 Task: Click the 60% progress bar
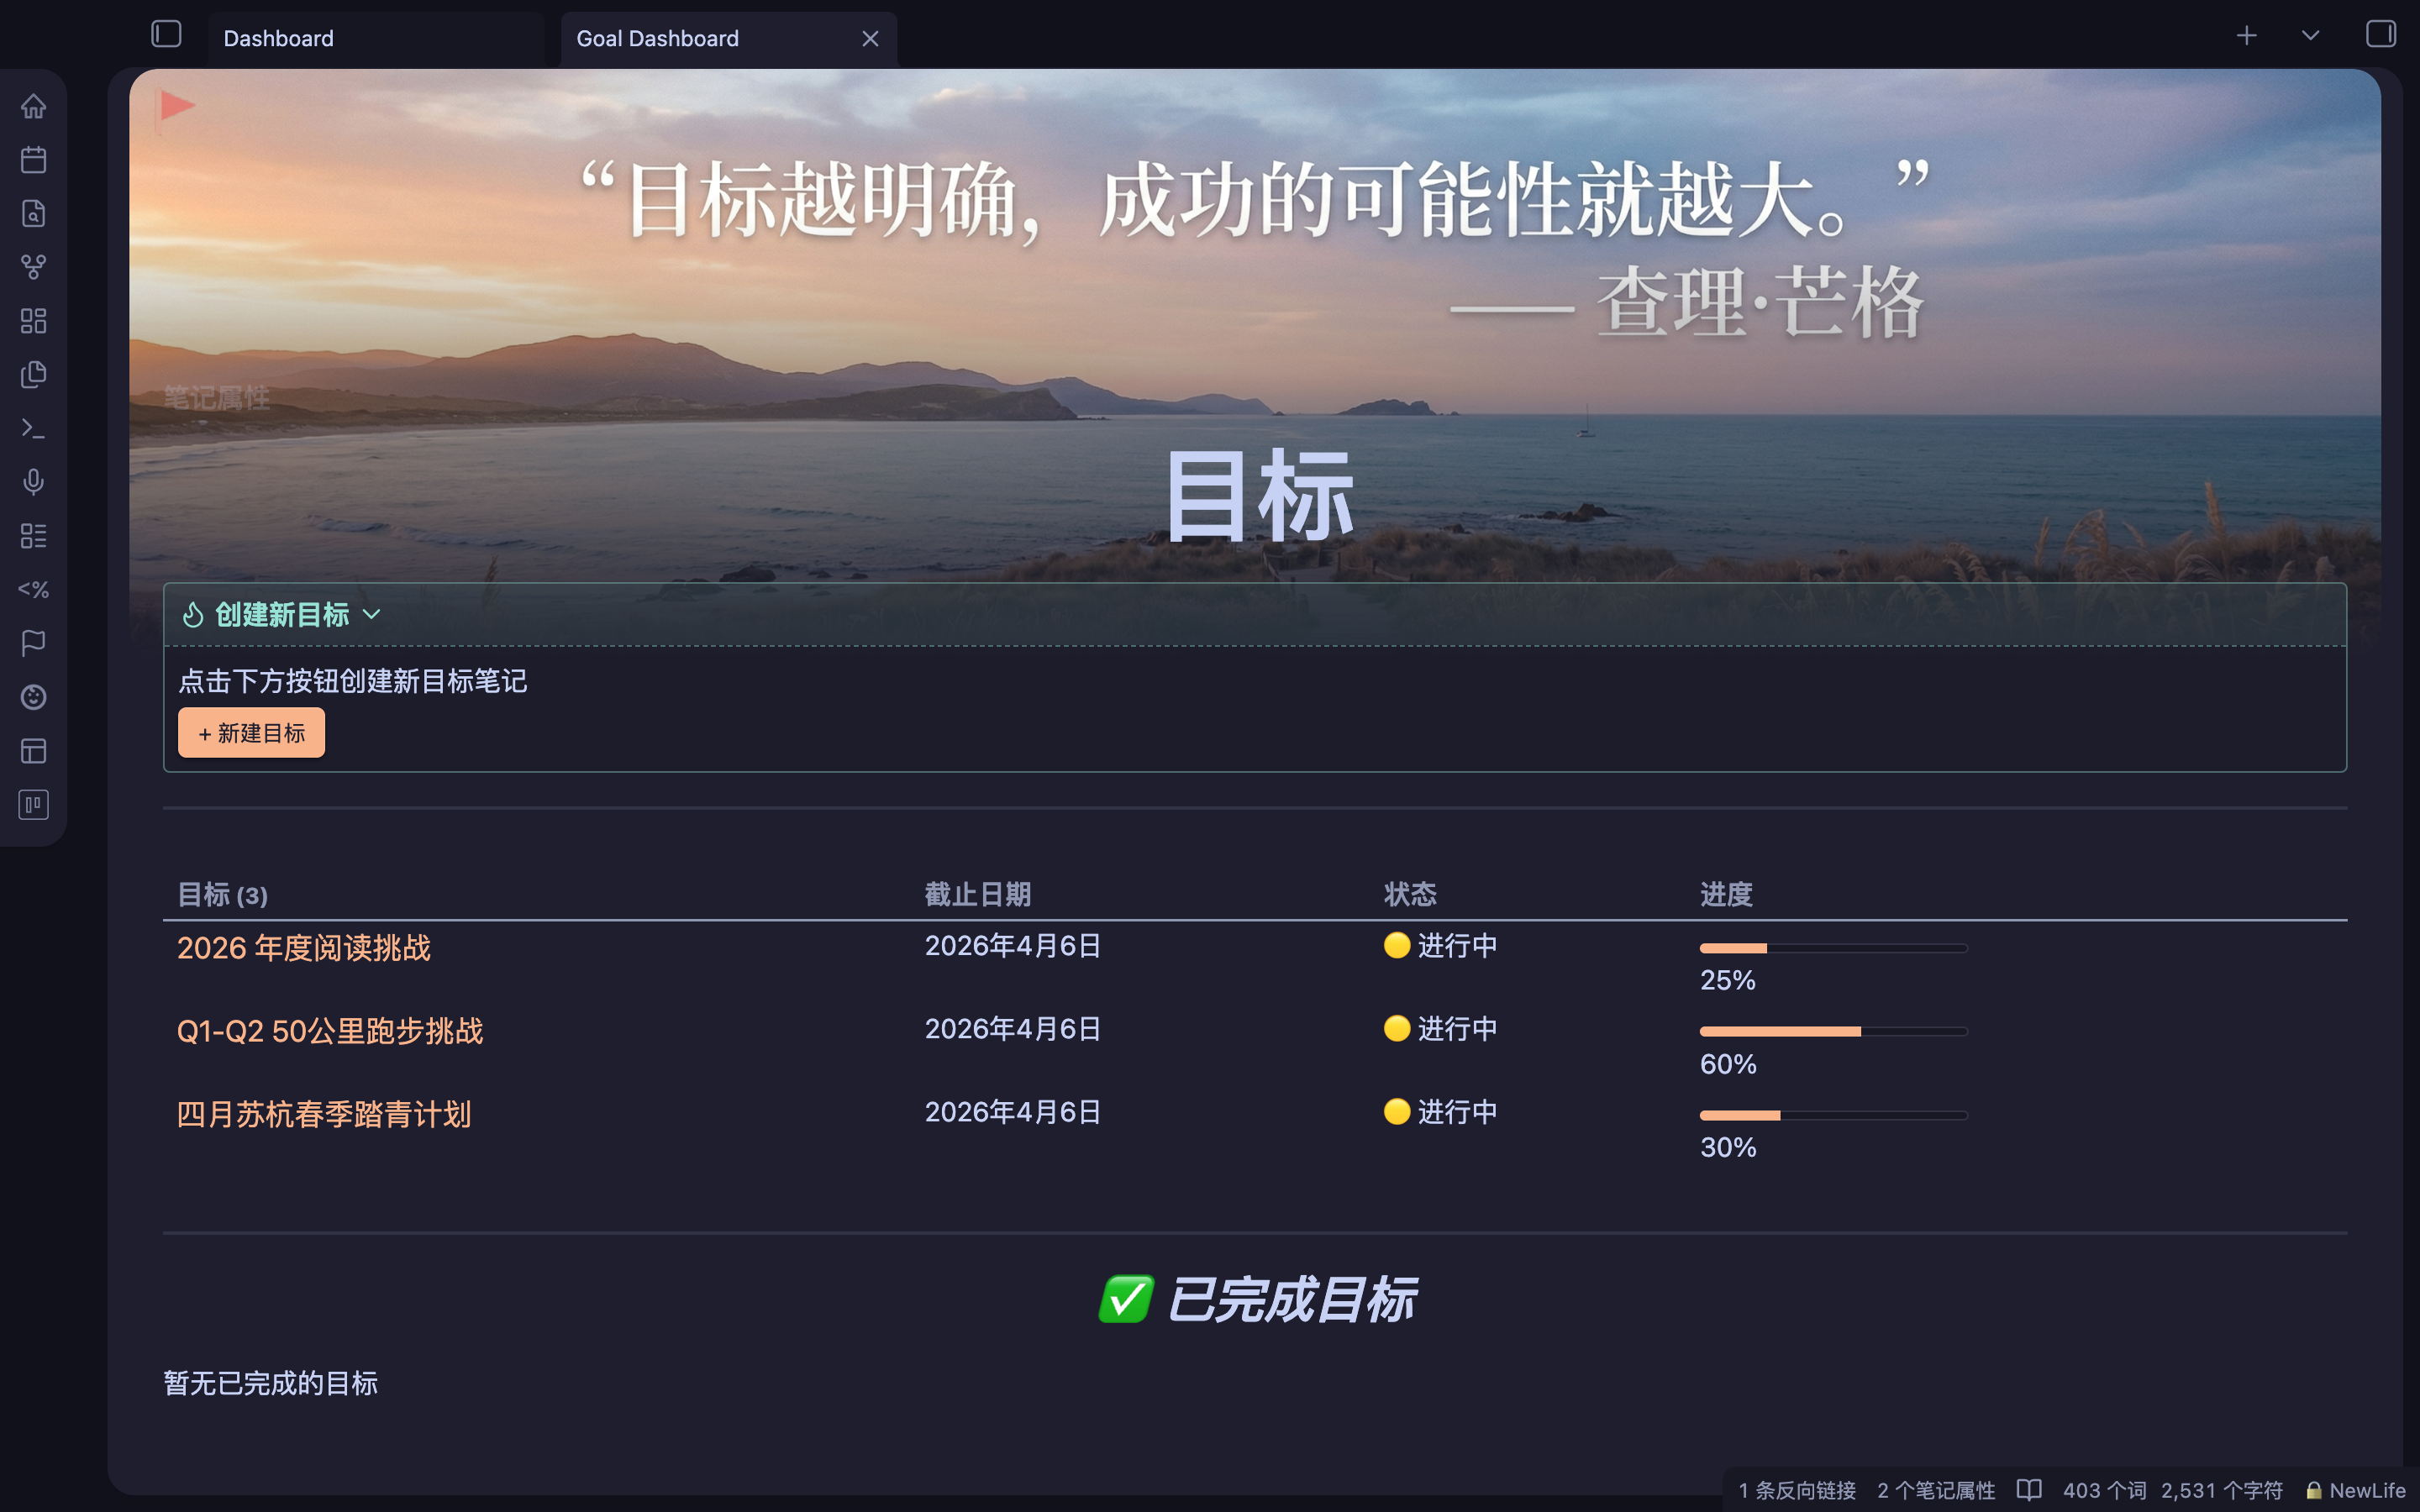tap(1833, 1031)
